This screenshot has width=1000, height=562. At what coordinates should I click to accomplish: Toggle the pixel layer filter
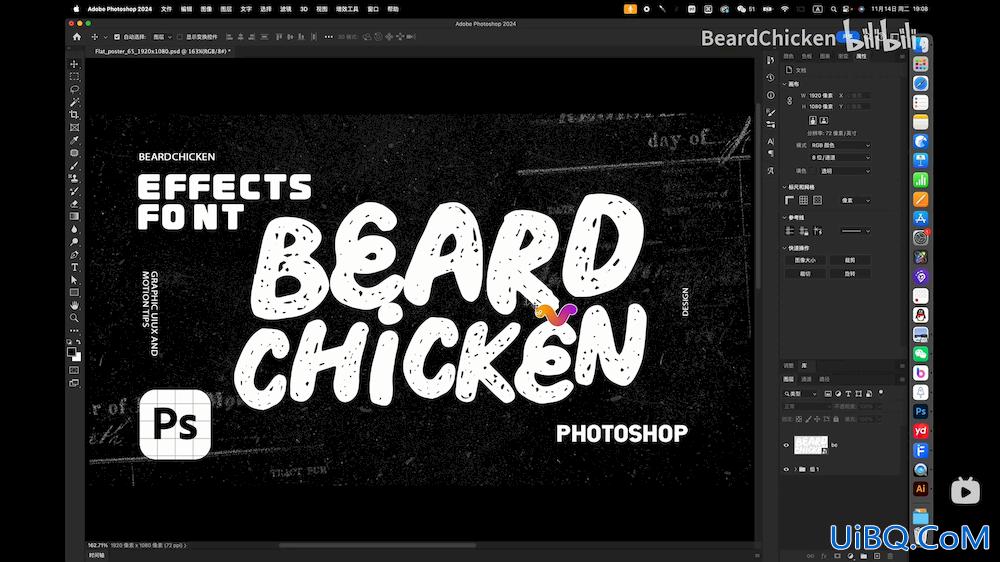coord(828,394)
